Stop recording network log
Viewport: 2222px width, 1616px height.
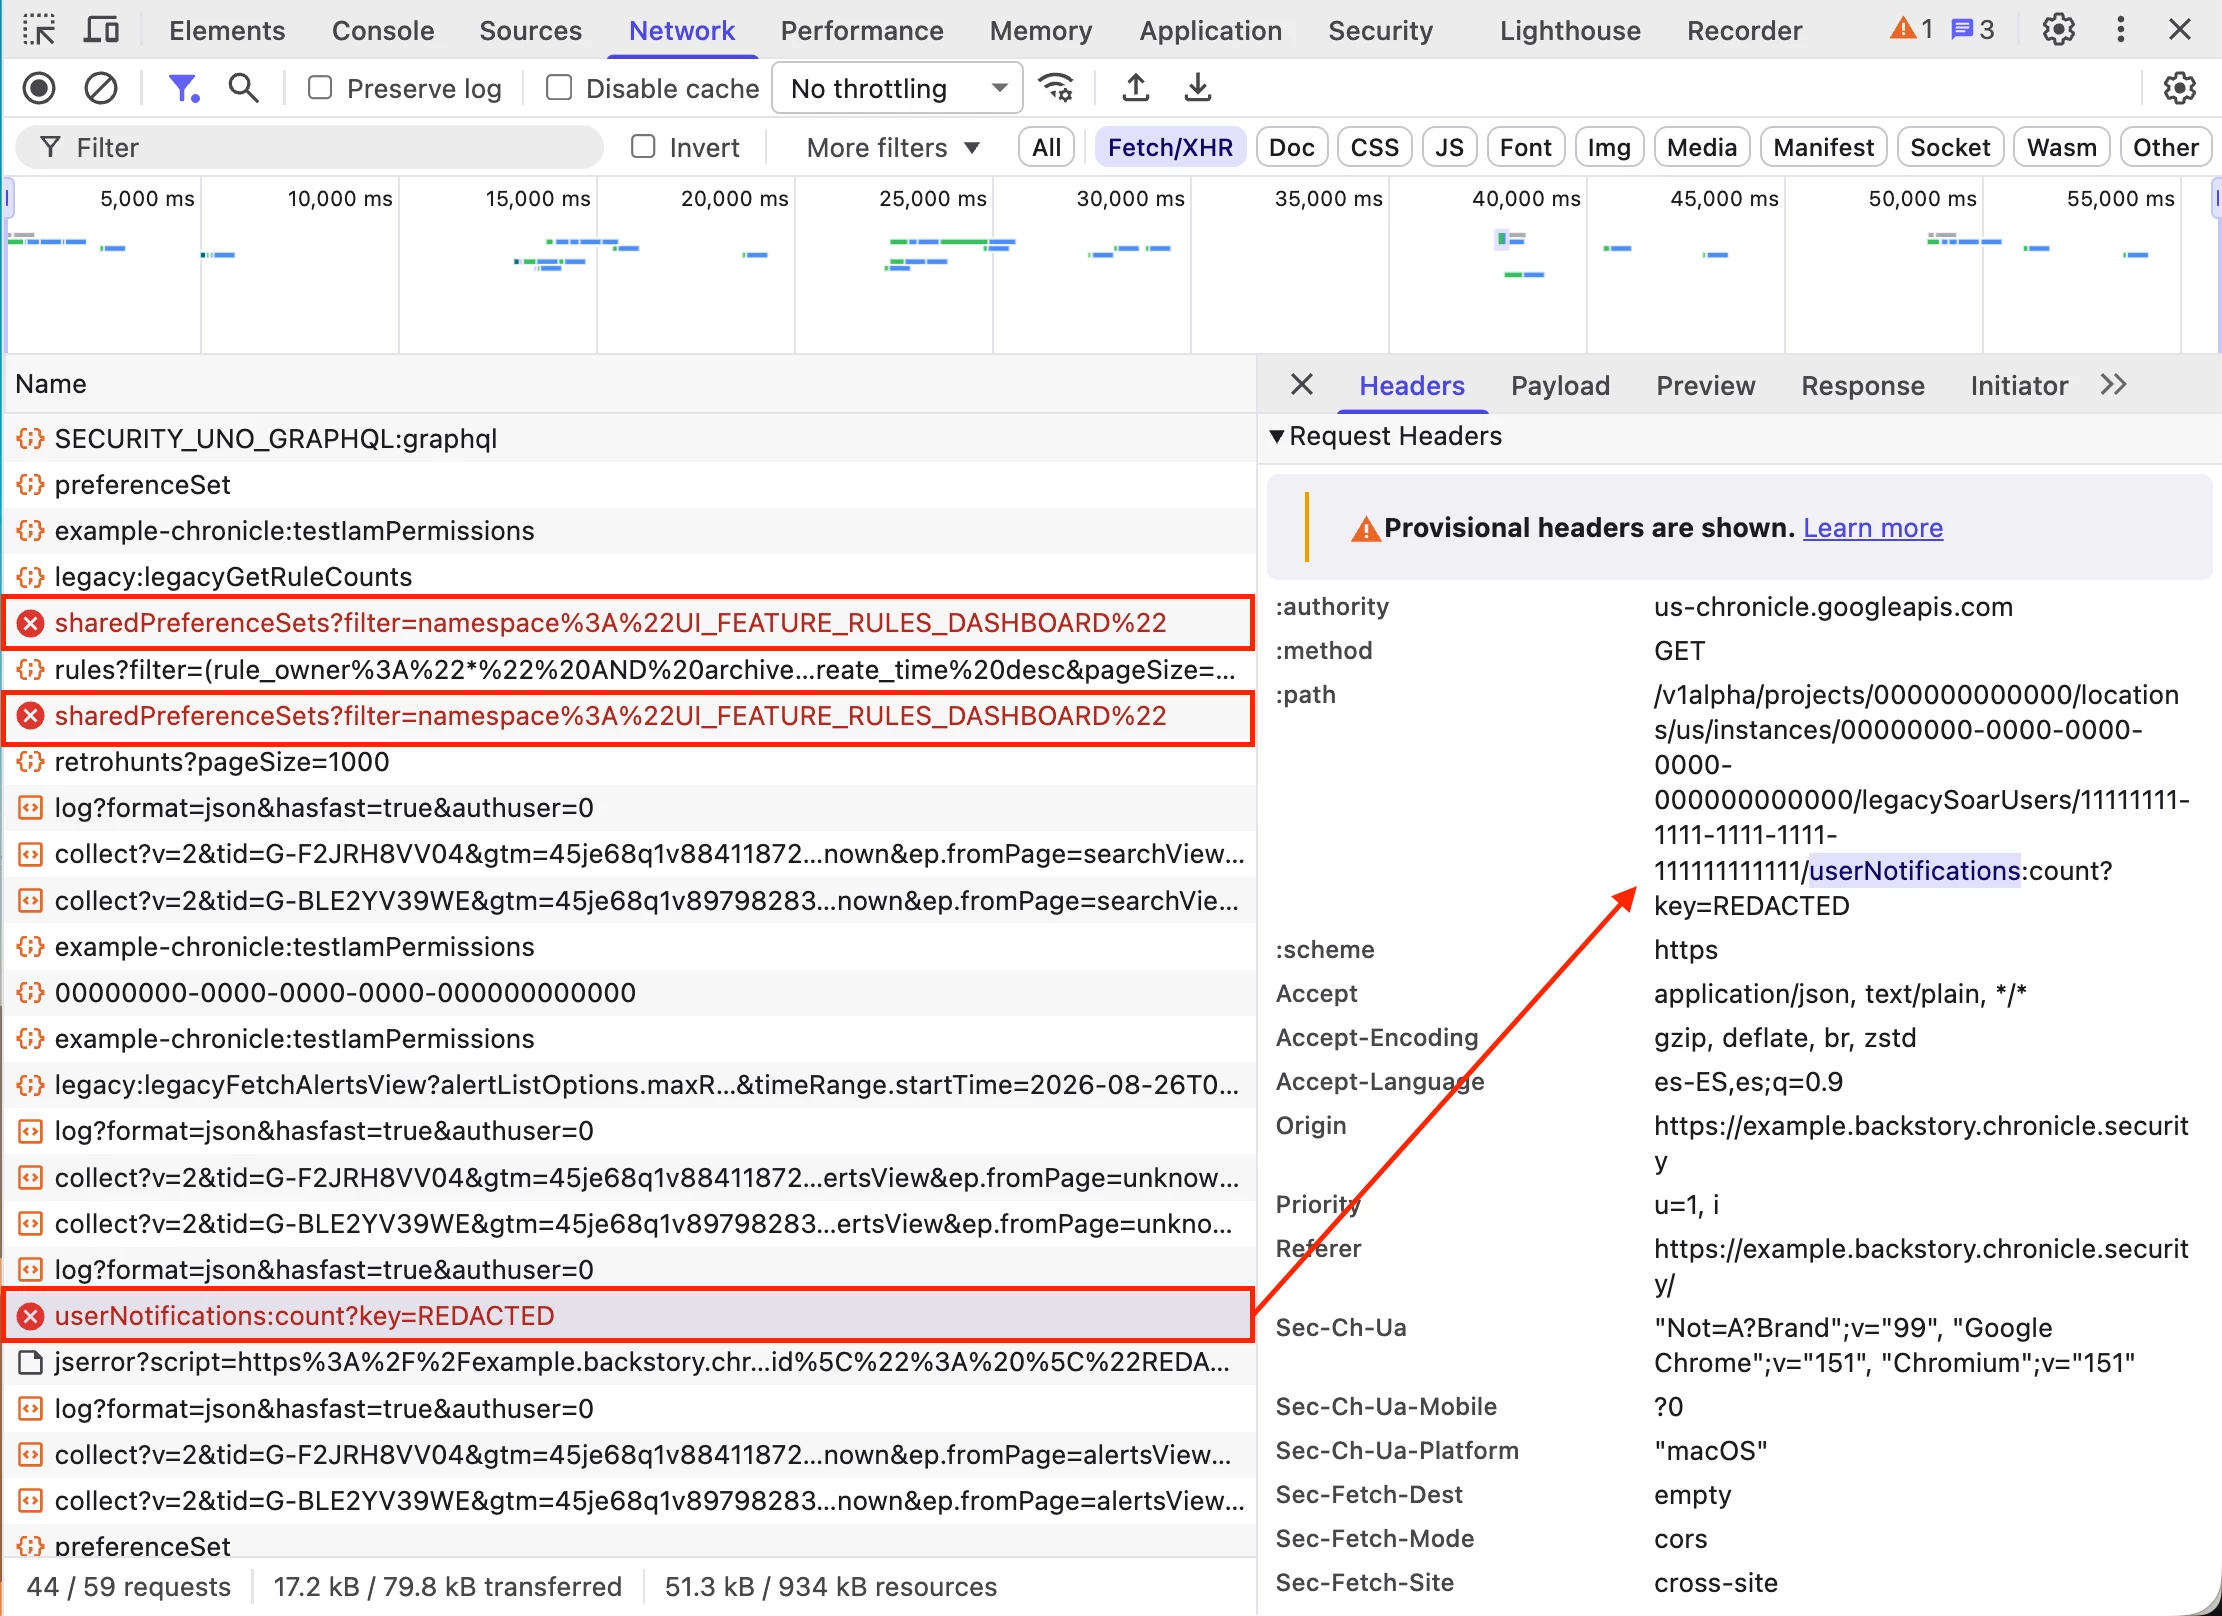39,88
